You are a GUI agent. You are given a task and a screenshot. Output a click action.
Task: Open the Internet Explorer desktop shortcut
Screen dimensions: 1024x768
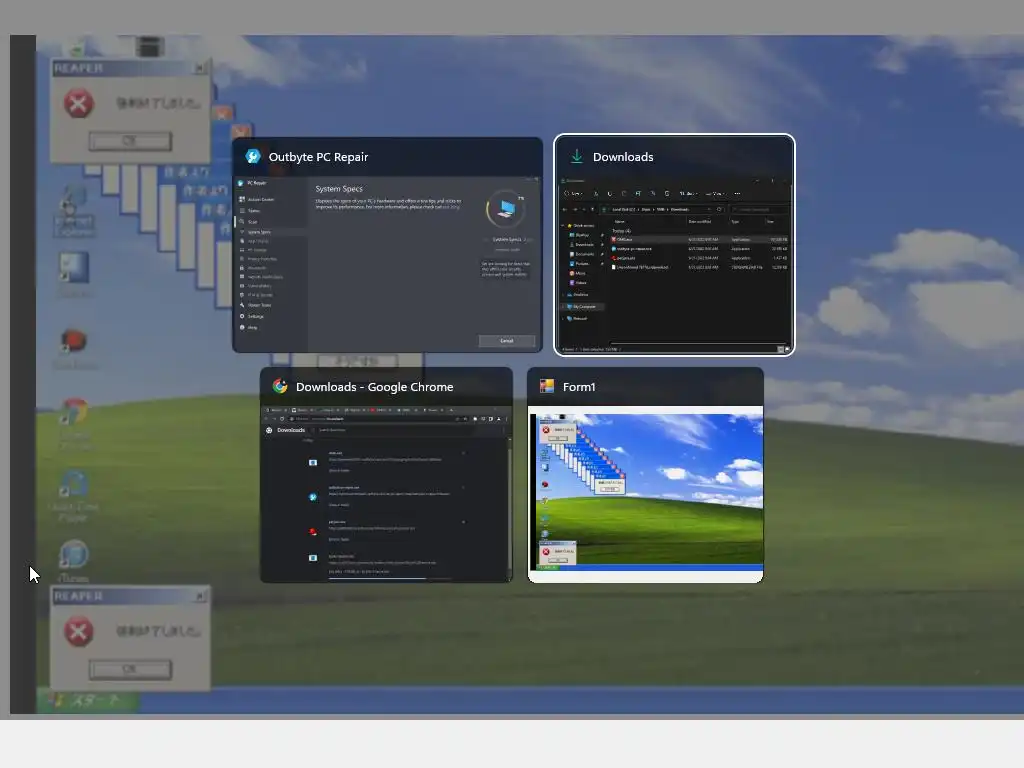[x=74, y=210]
